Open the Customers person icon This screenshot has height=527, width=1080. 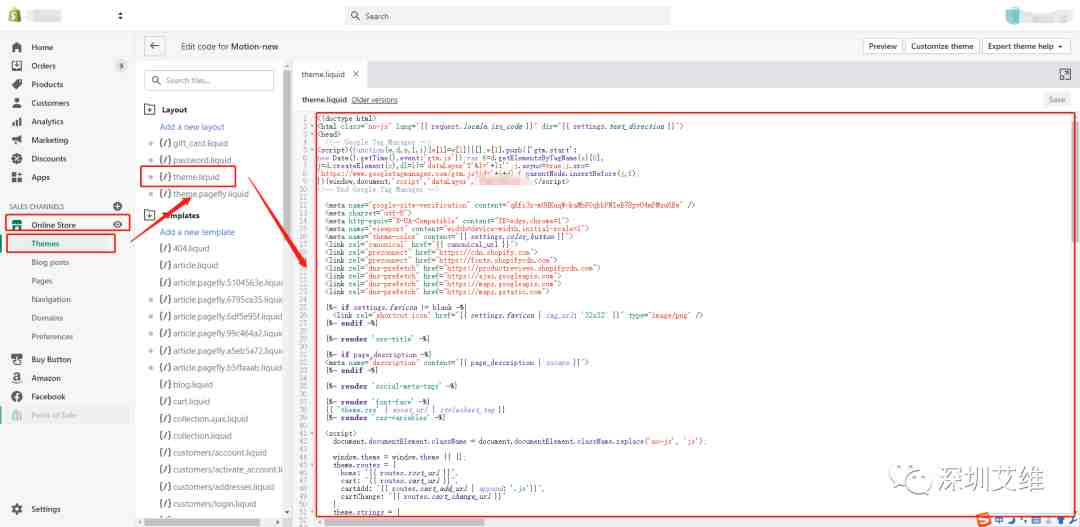pos(17,103)
